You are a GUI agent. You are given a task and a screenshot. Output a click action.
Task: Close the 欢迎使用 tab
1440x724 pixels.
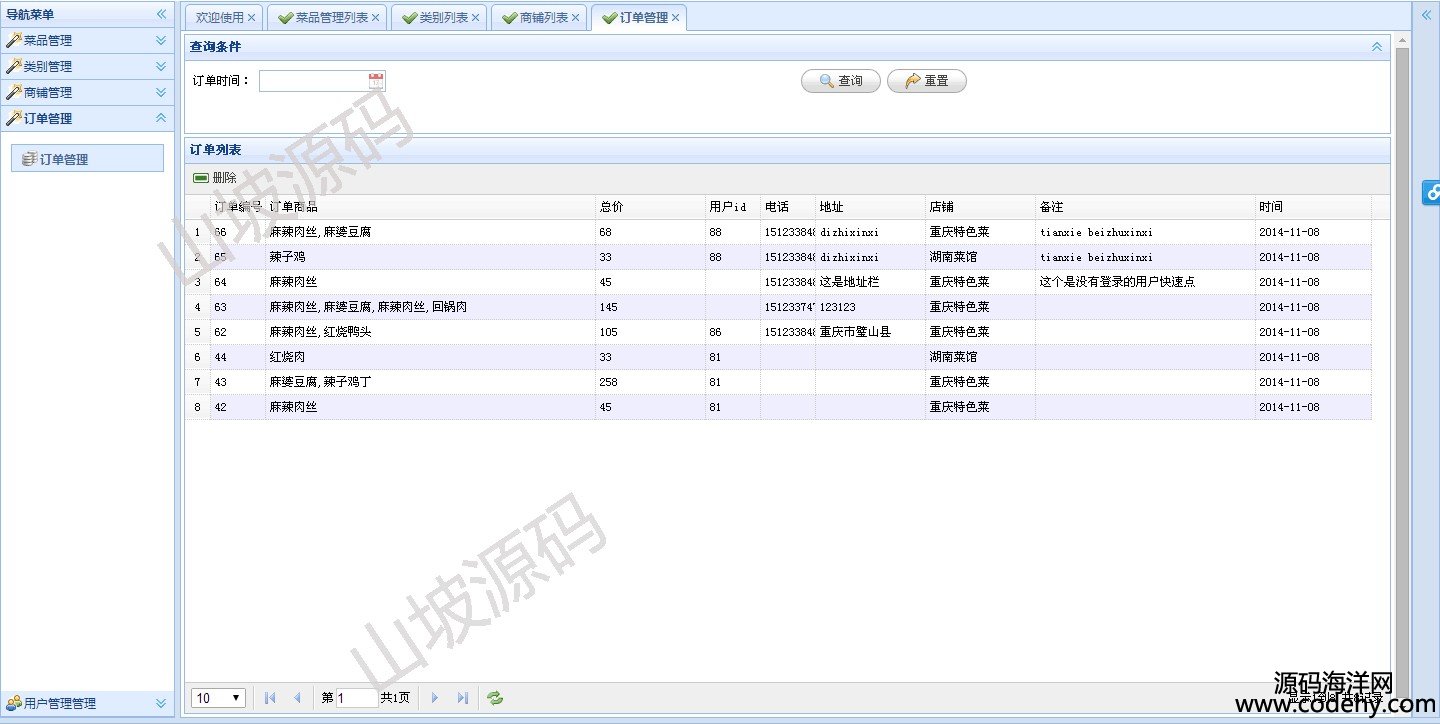(251, 18)
